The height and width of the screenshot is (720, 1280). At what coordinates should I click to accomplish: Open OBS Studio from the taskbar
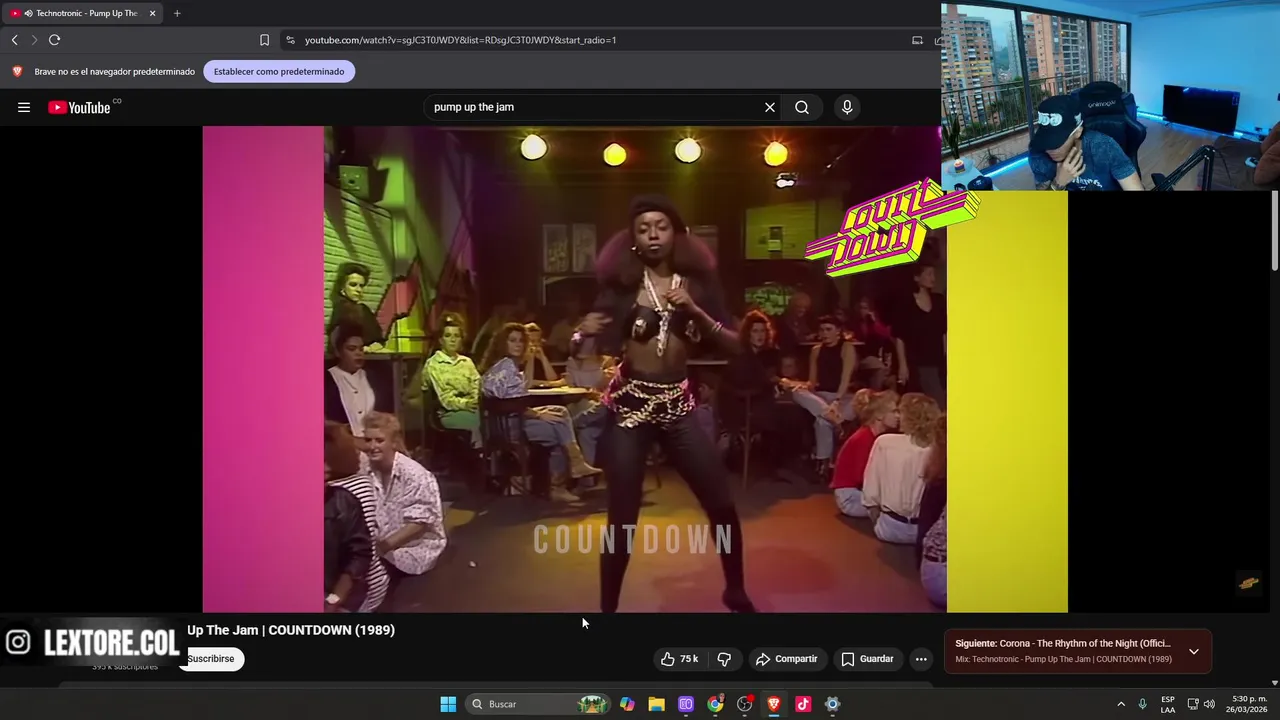click(744, 704)
